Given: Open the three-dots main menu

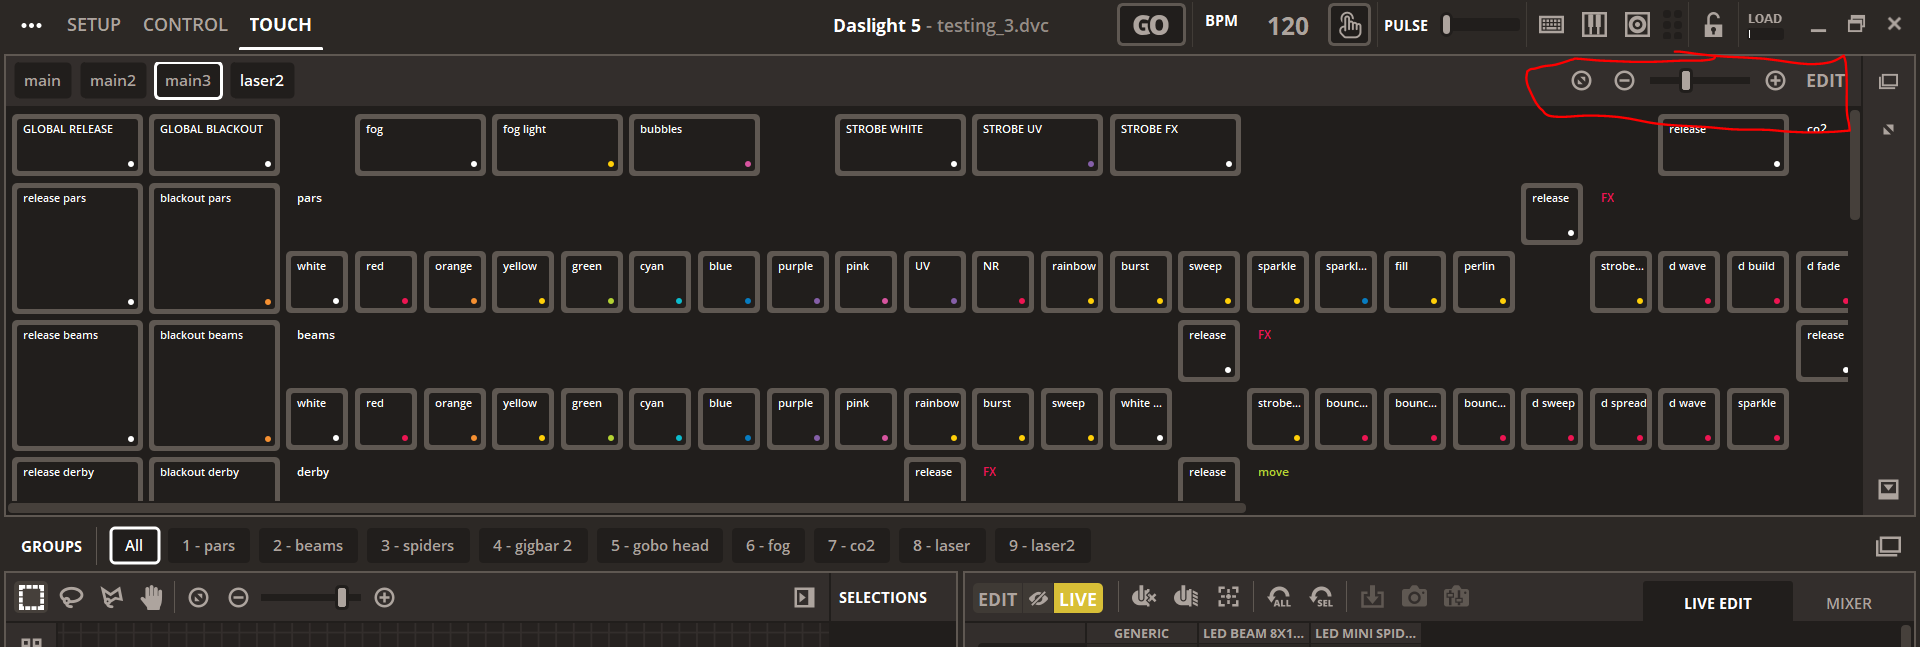Looking at the screenshot, I should tap(32, 25).
